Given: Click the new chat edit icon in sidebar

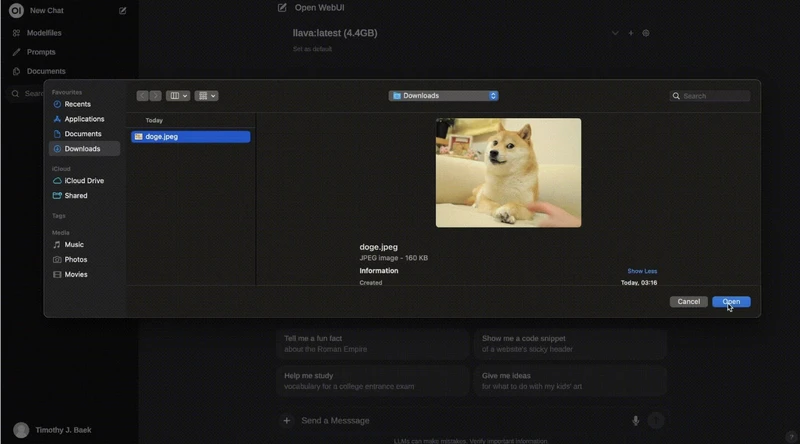Looking at the screenshot, I should (122, 10).
